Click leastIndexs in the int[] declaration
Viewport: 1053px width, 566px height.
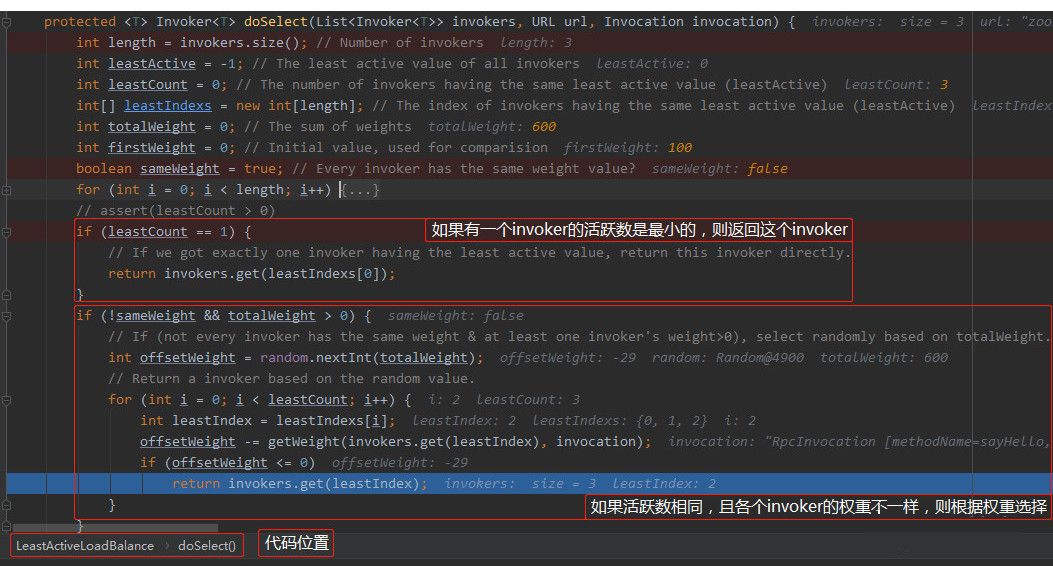click(168, 105)
